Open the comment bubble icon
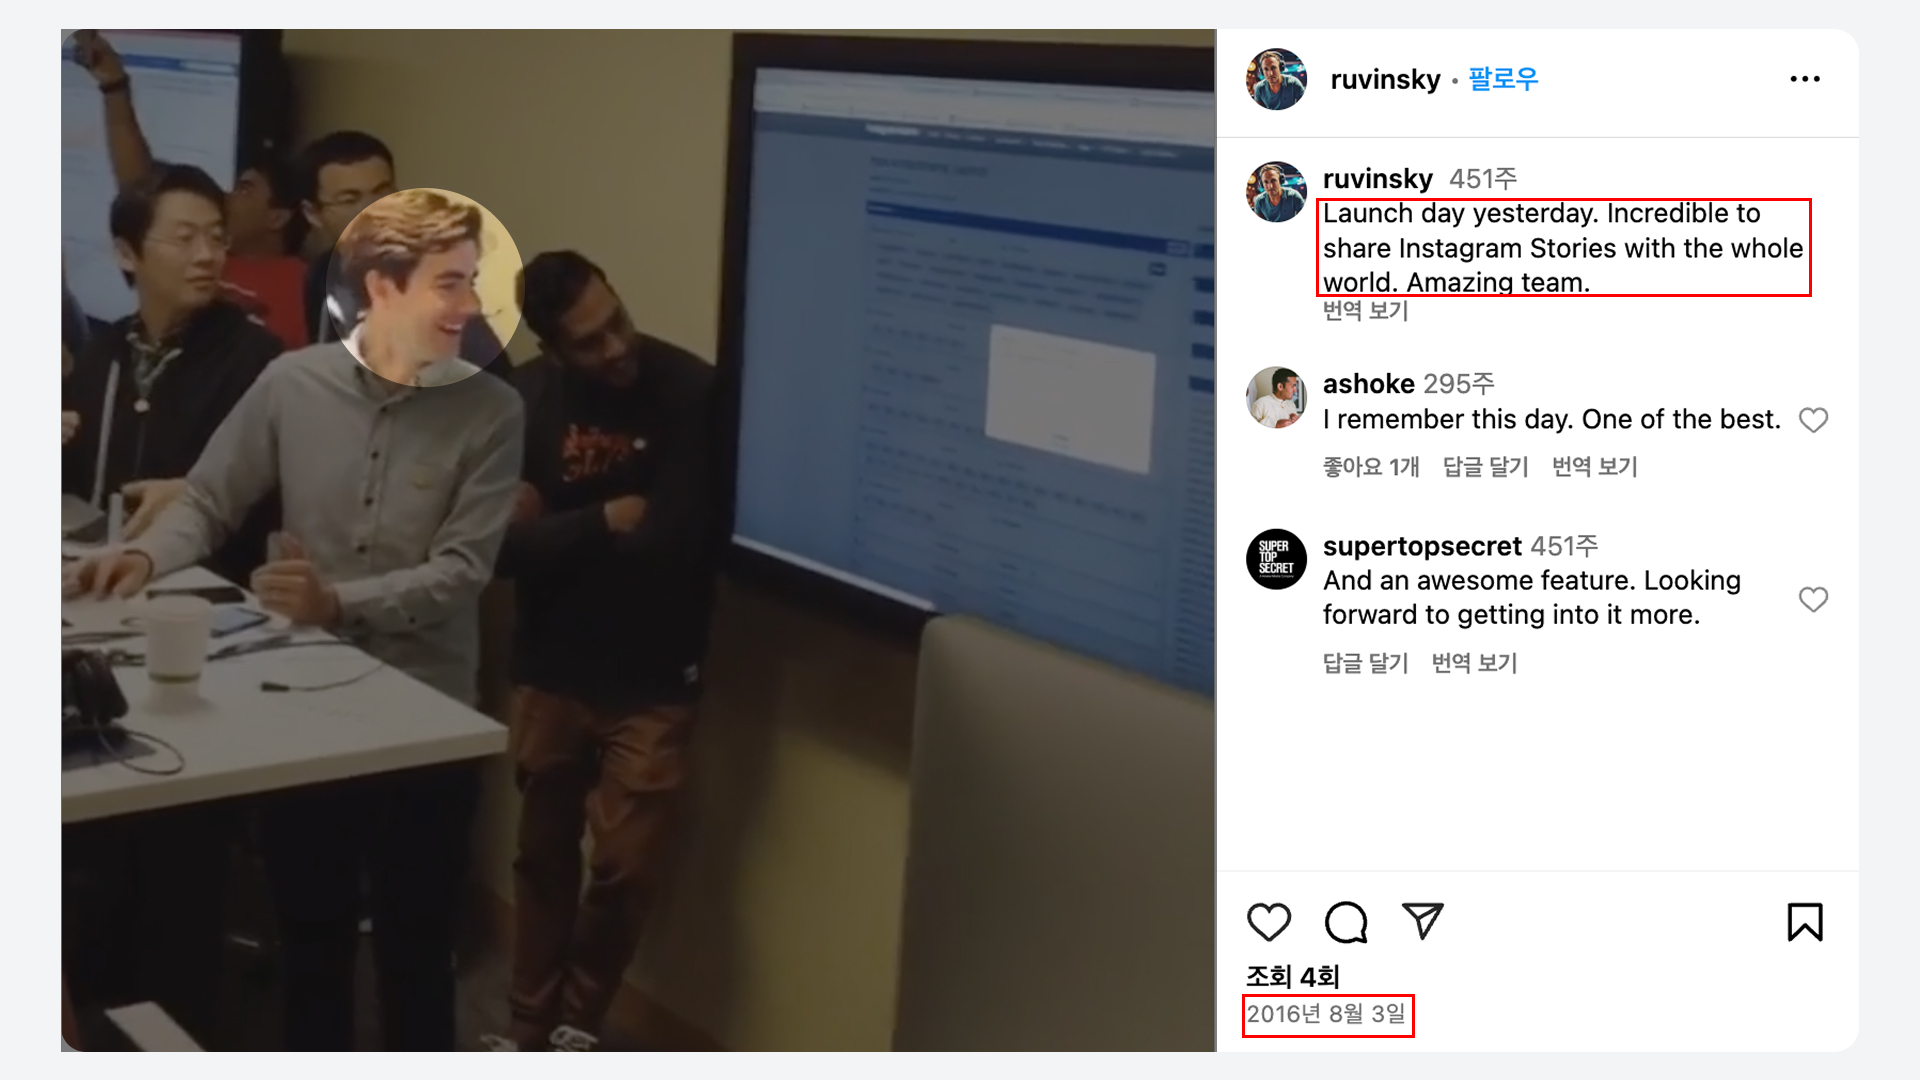Viewport: 1920px width, 1080px height. (x=1346, y=922)
